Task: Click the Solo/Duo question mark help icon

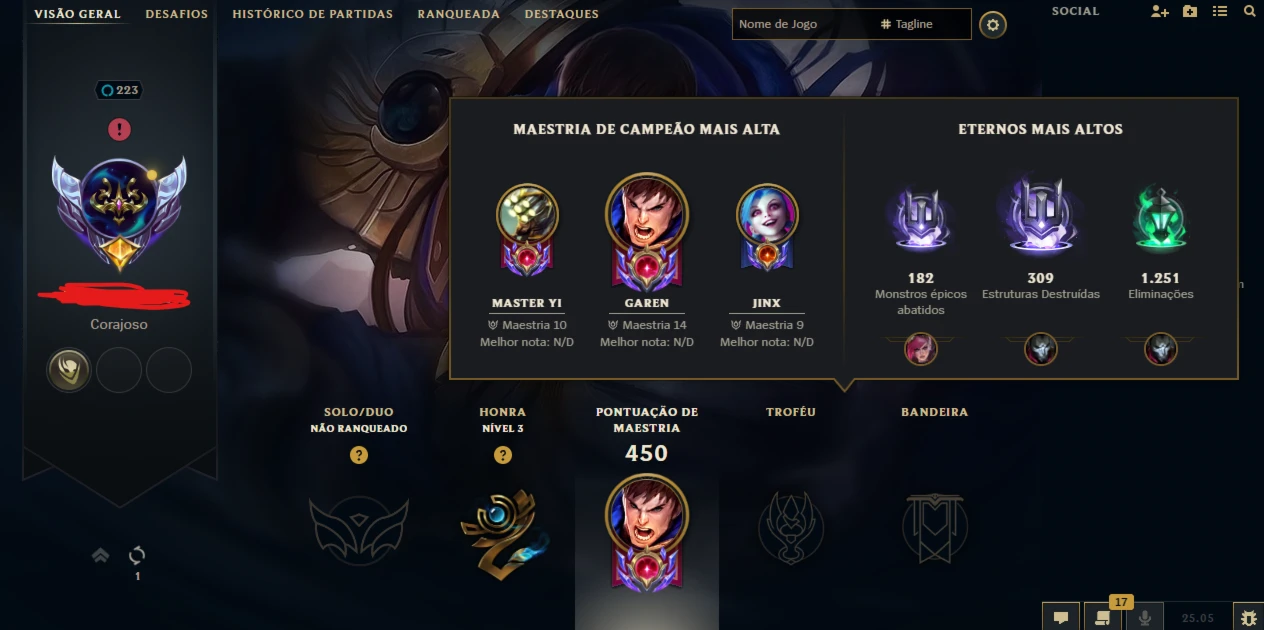Action: coord(359,455)
